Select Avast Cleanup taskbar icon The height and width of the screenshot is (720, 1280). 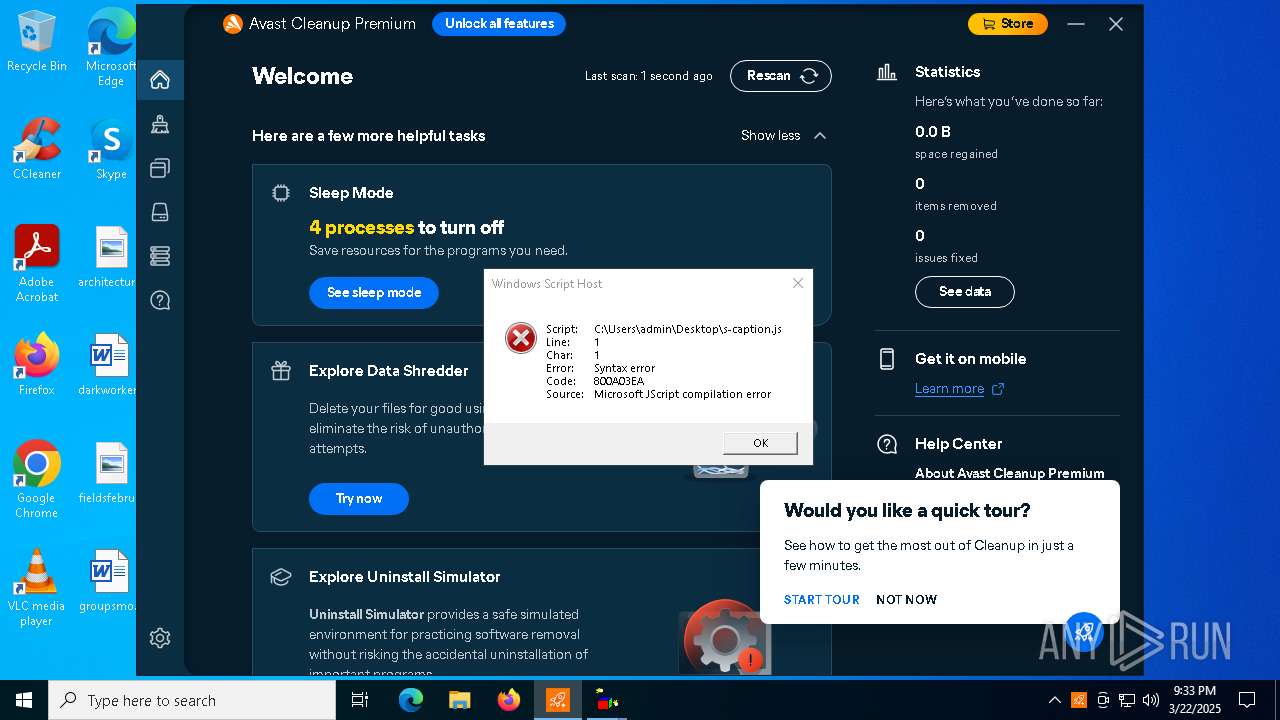pyautogui.click(x=558, y=700)
